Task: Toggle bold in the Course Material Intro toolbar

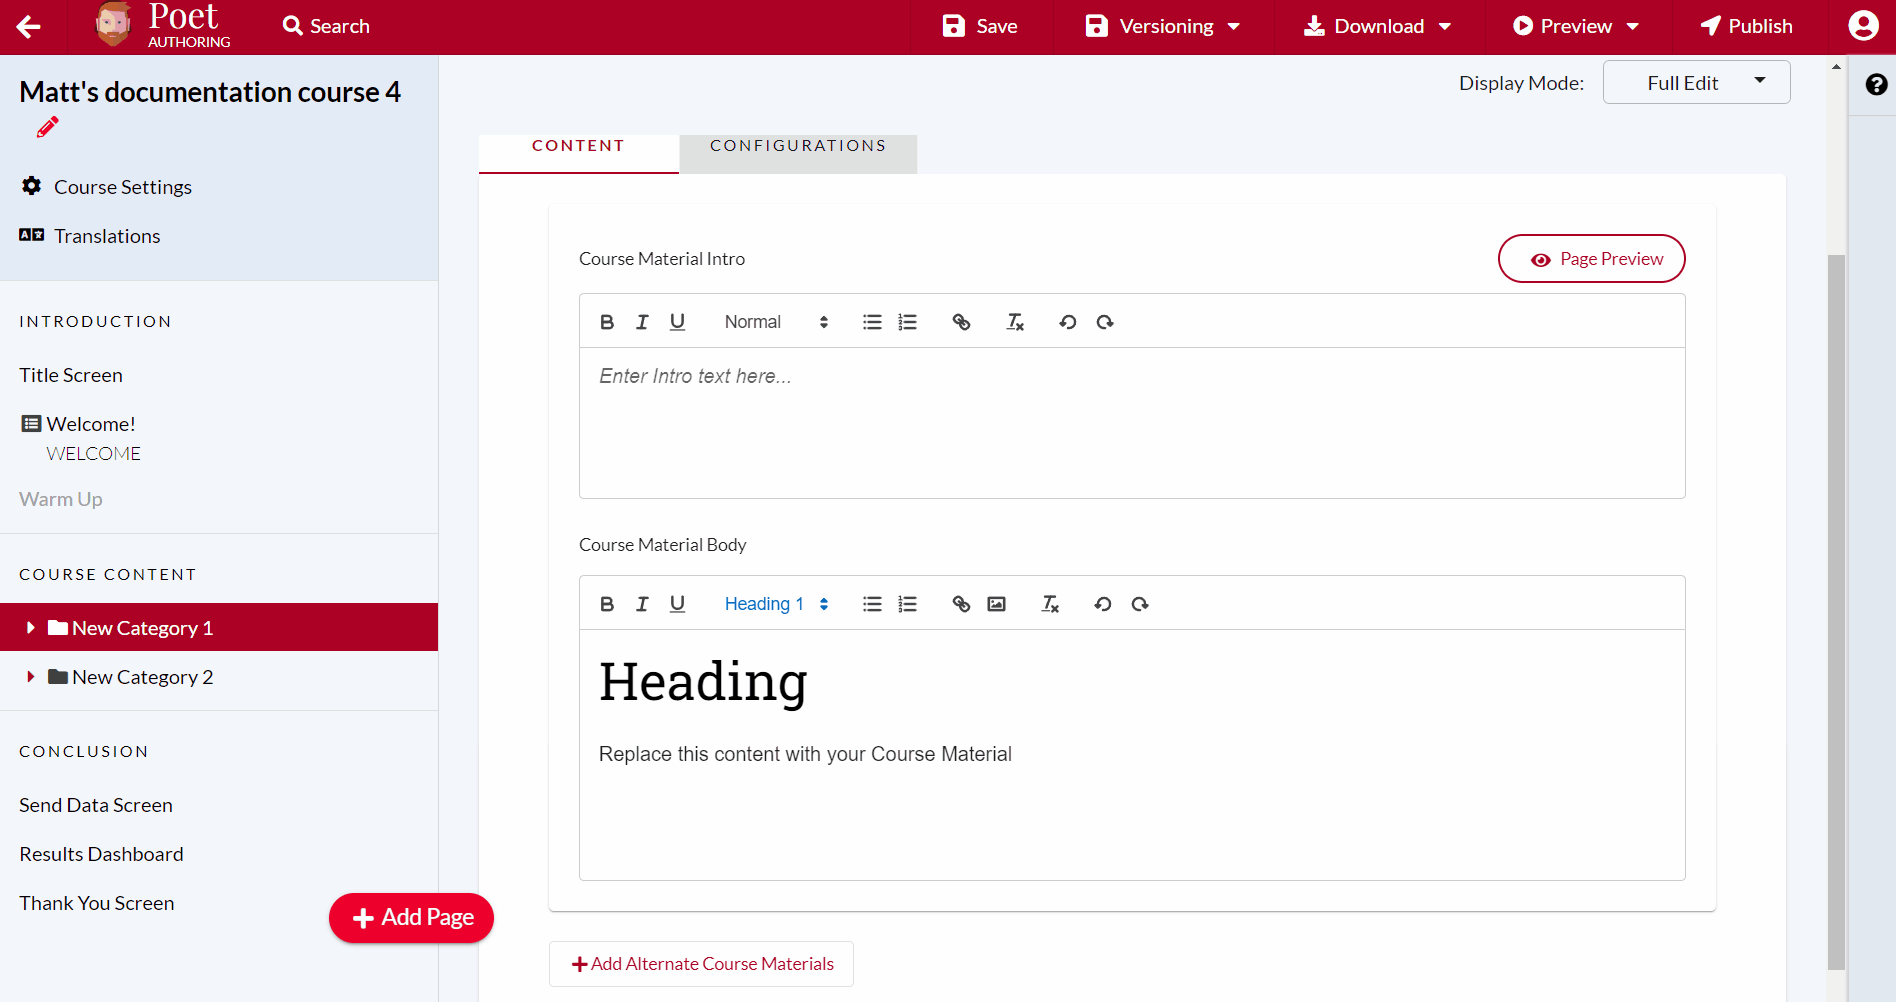Action: coord(607,321)
